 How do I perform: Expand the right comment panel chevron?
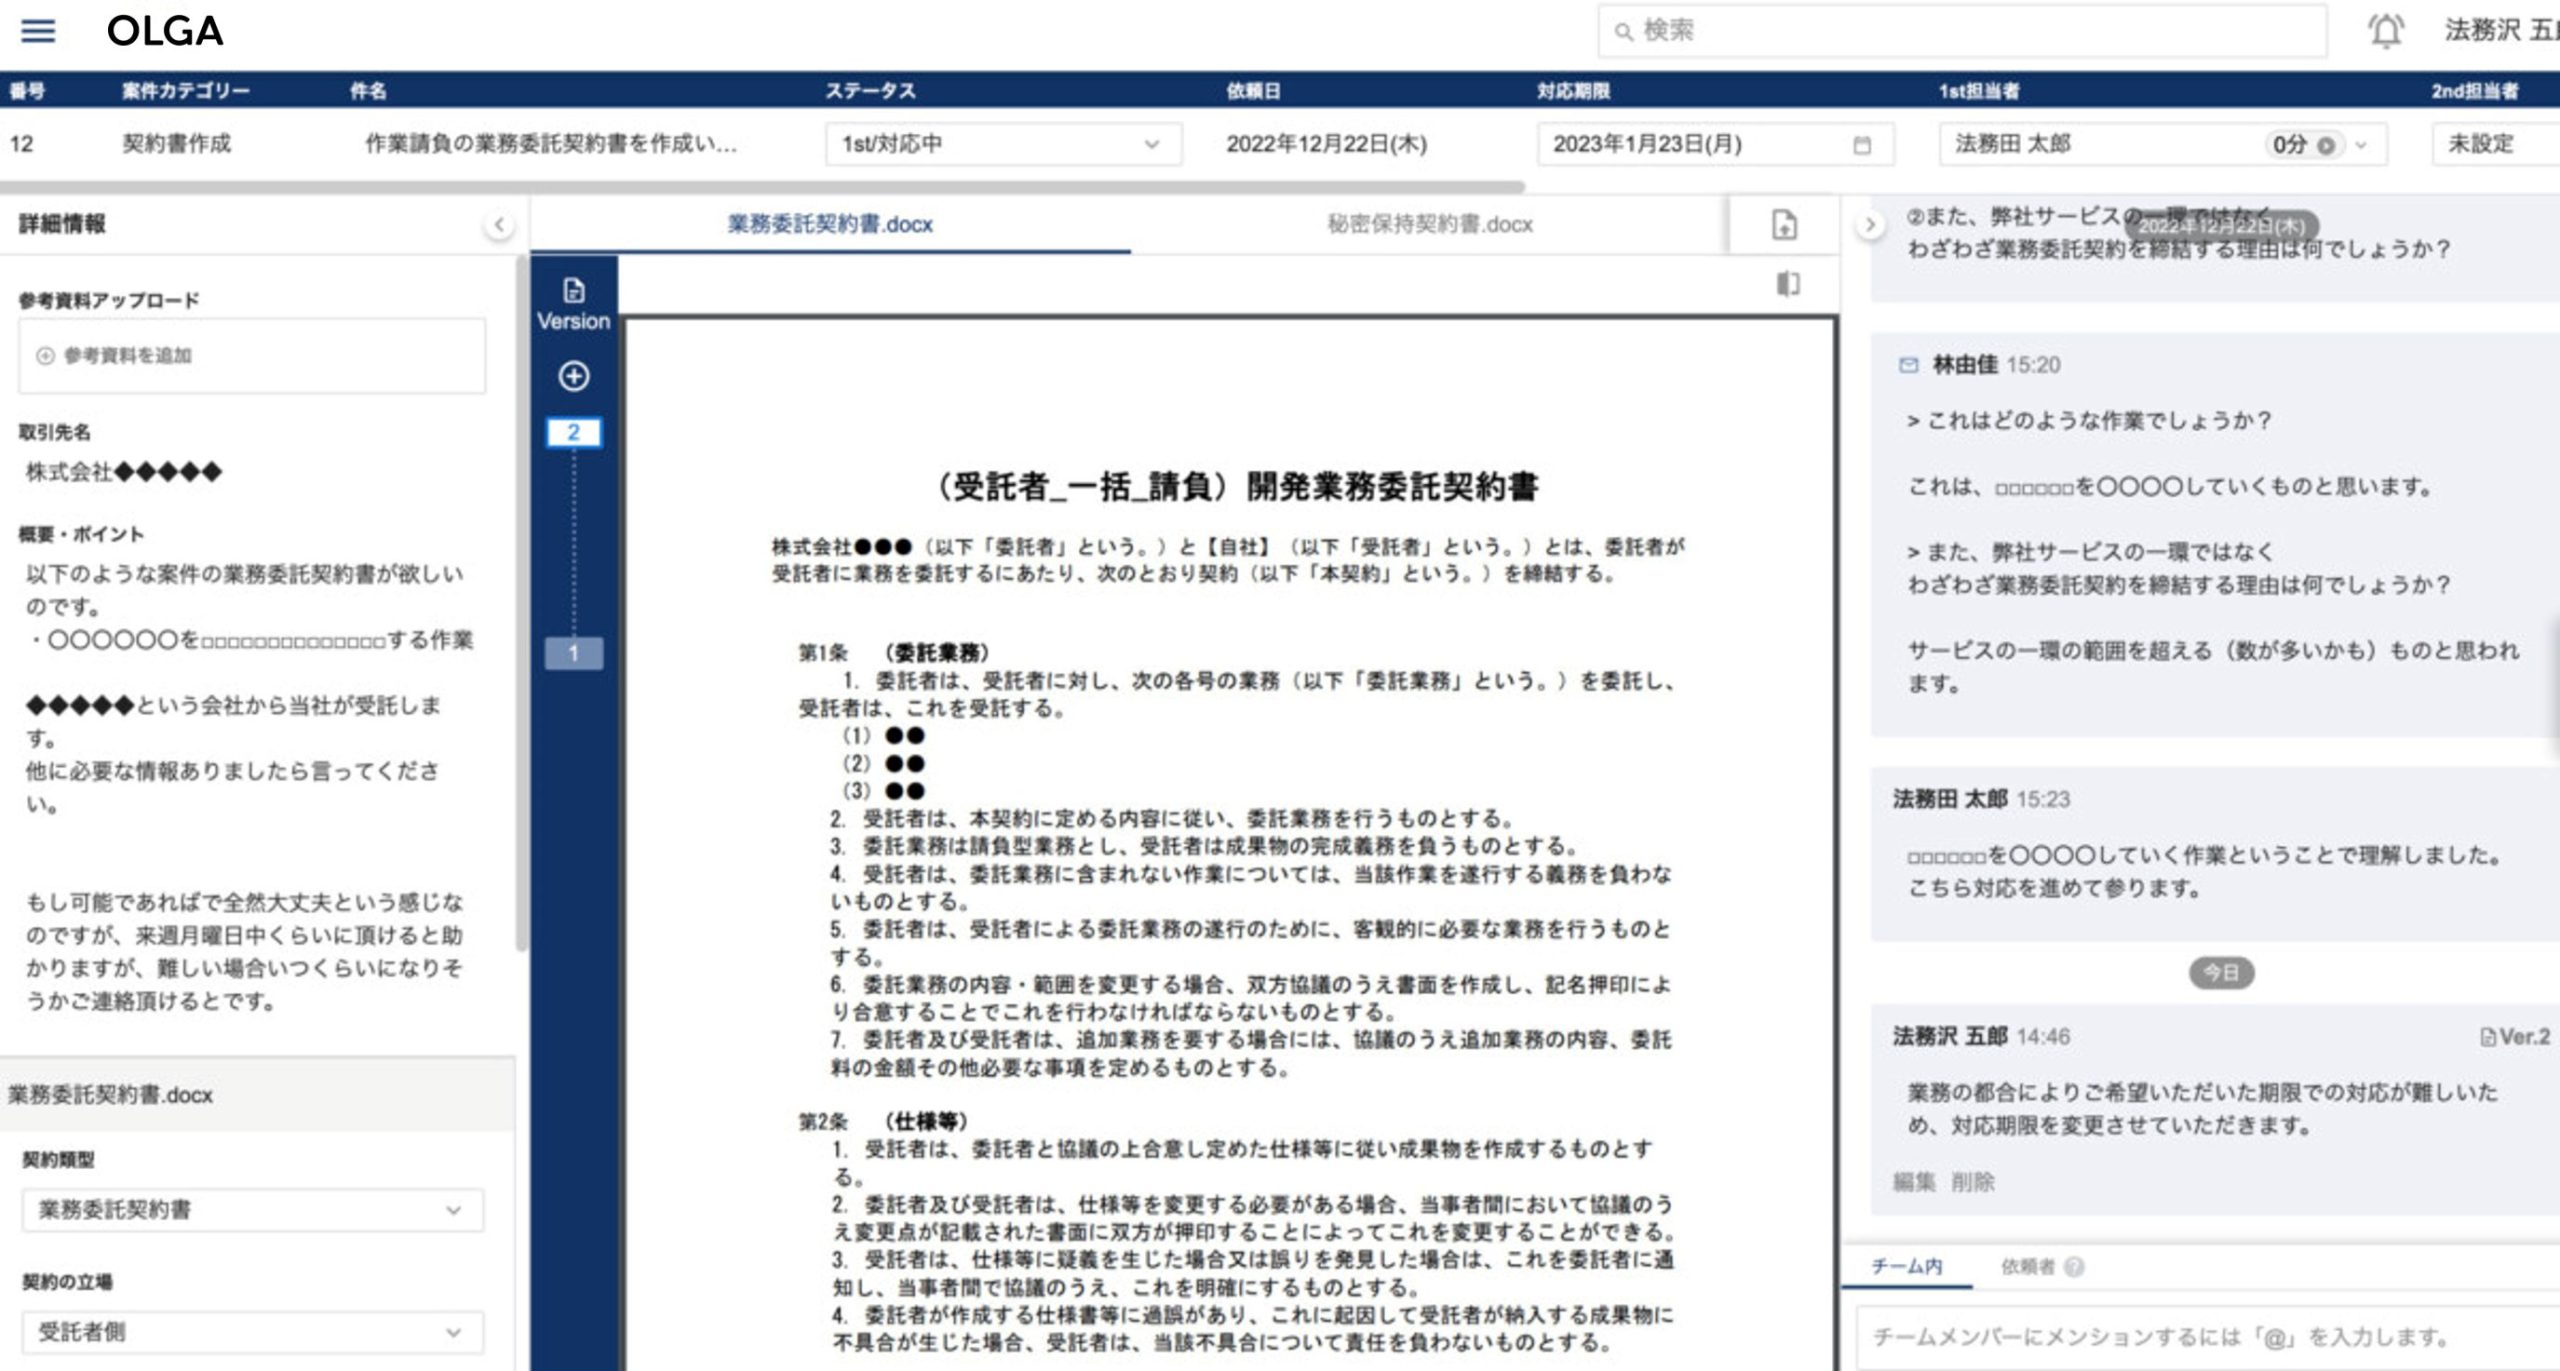[1869, 225]
